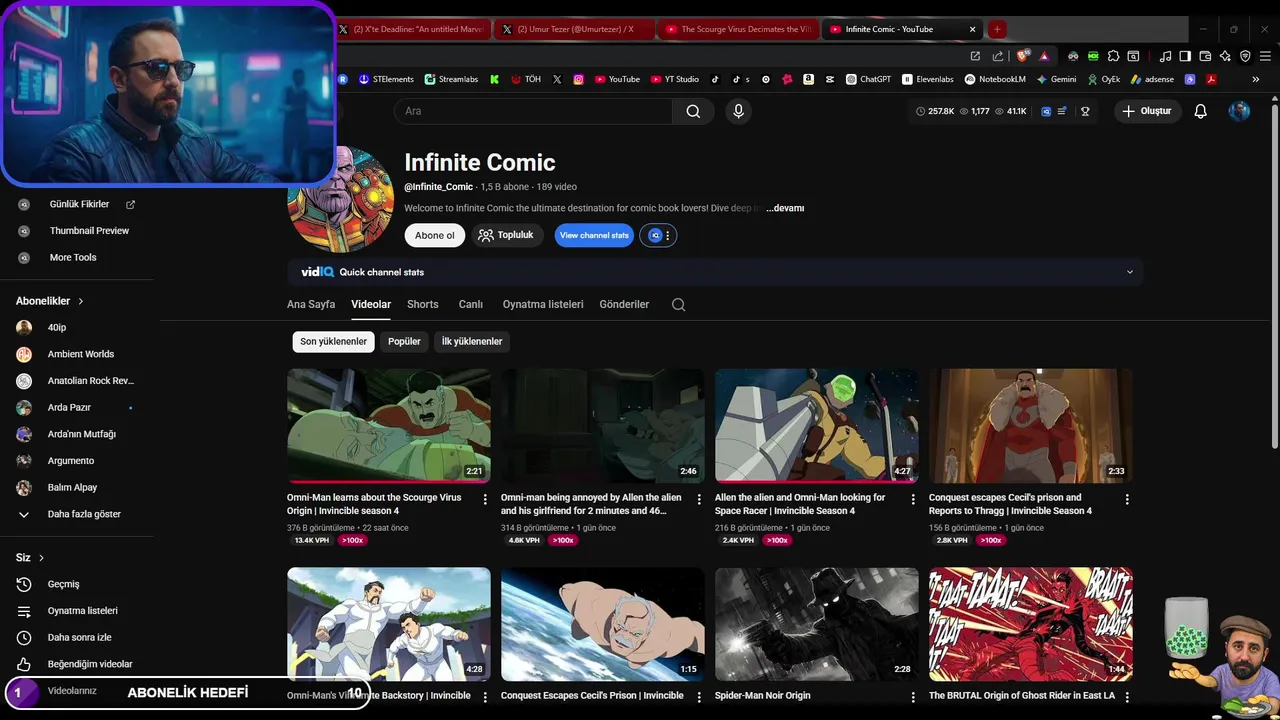The height and width of the screenshot is (720, 1280).
Task: Click the Brave Shields lion icon
Action: click(x=1024, y=56)
